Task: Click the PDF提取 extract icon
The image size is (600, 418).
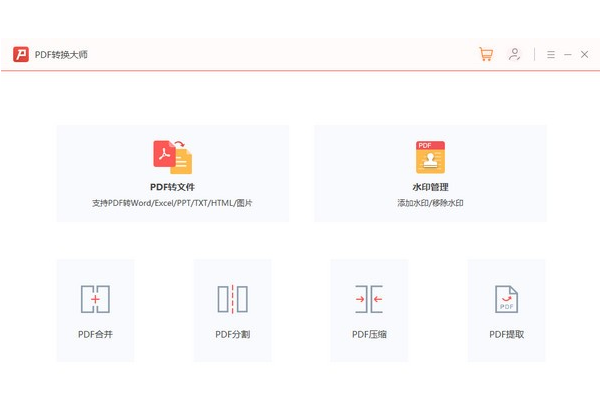Action: tap(506, 299)
